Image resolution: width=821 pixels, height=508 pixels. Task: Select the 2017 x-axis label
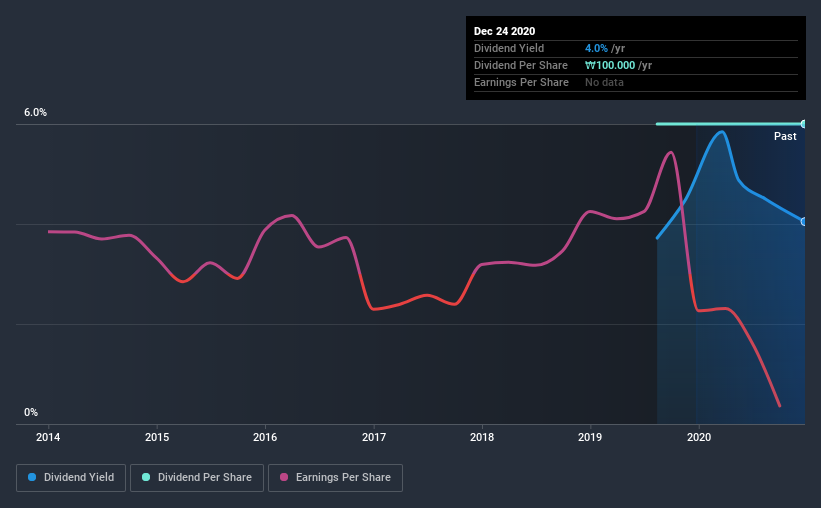(x=374, y=437)
